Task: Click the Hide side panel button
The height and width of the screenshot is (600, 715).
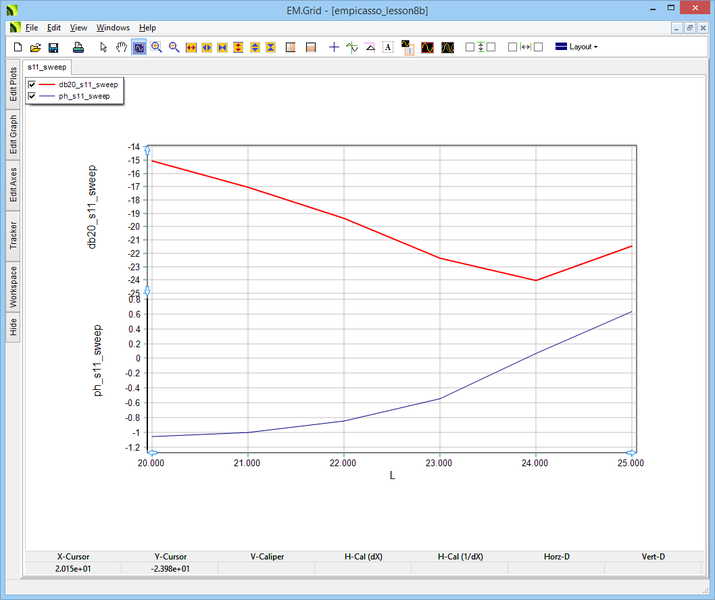Action: pos(13,326)
